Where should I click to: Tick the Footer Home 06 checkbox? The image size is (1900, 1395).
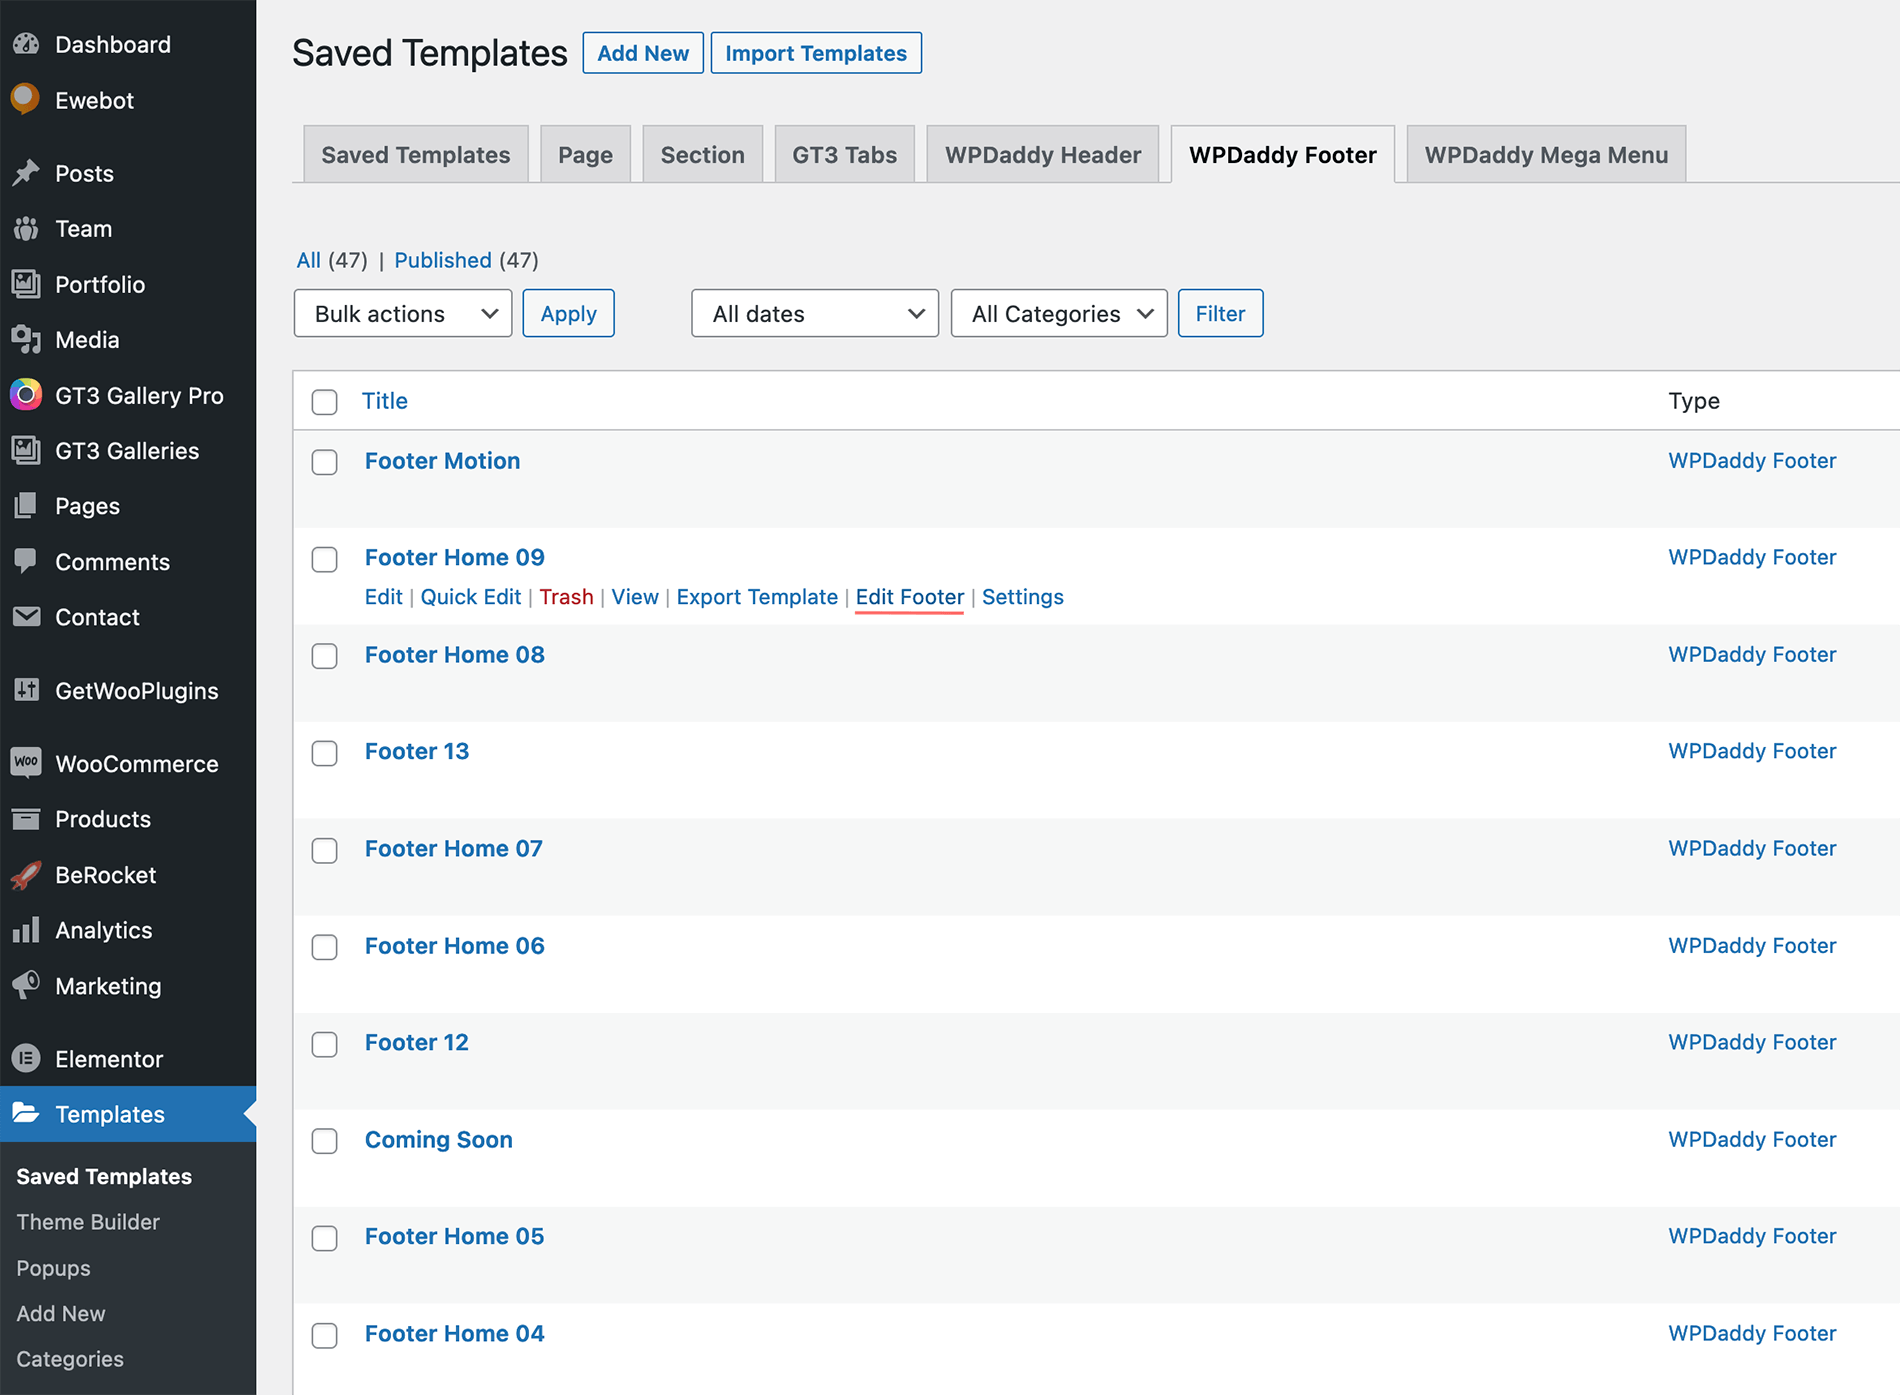(324, 947)
